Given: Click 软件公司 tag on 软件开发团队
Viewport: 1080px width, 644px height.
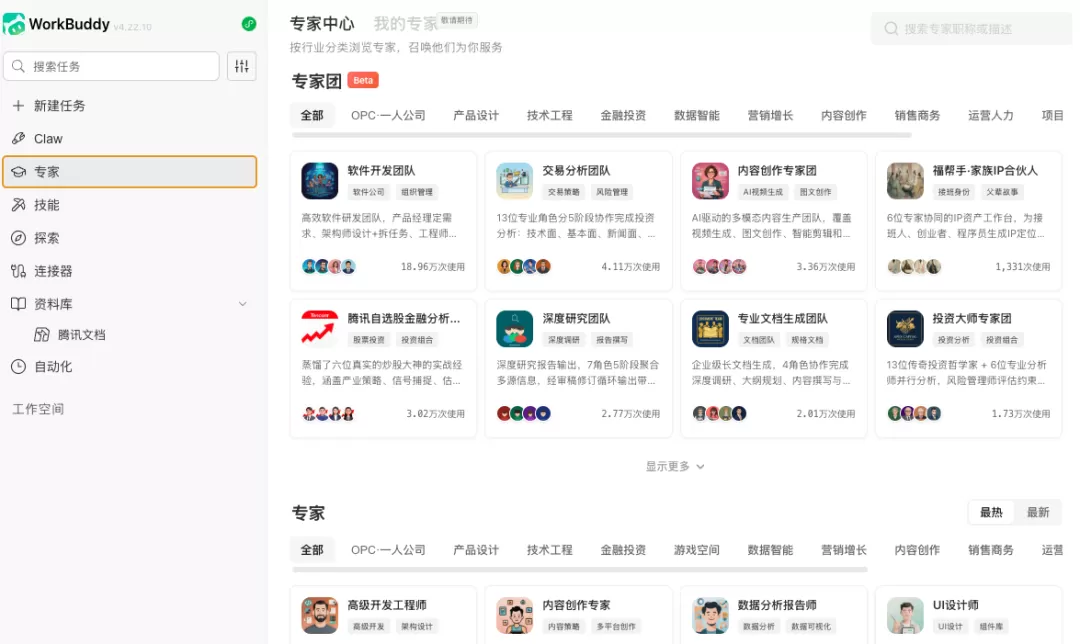Looking at the screenshot, I should [x=368, y=192].
